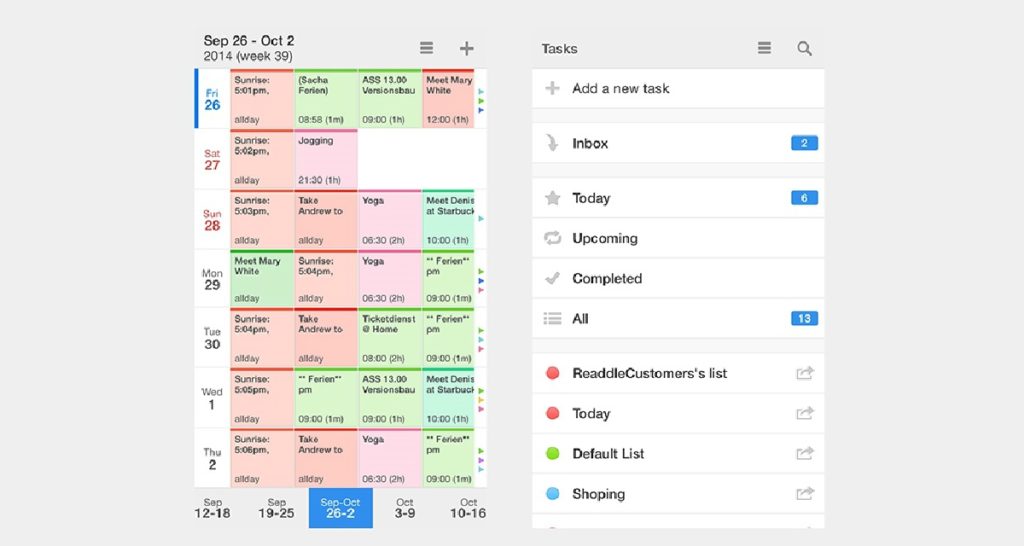
Task: Click Add a new task field
Action: (620, 89)
